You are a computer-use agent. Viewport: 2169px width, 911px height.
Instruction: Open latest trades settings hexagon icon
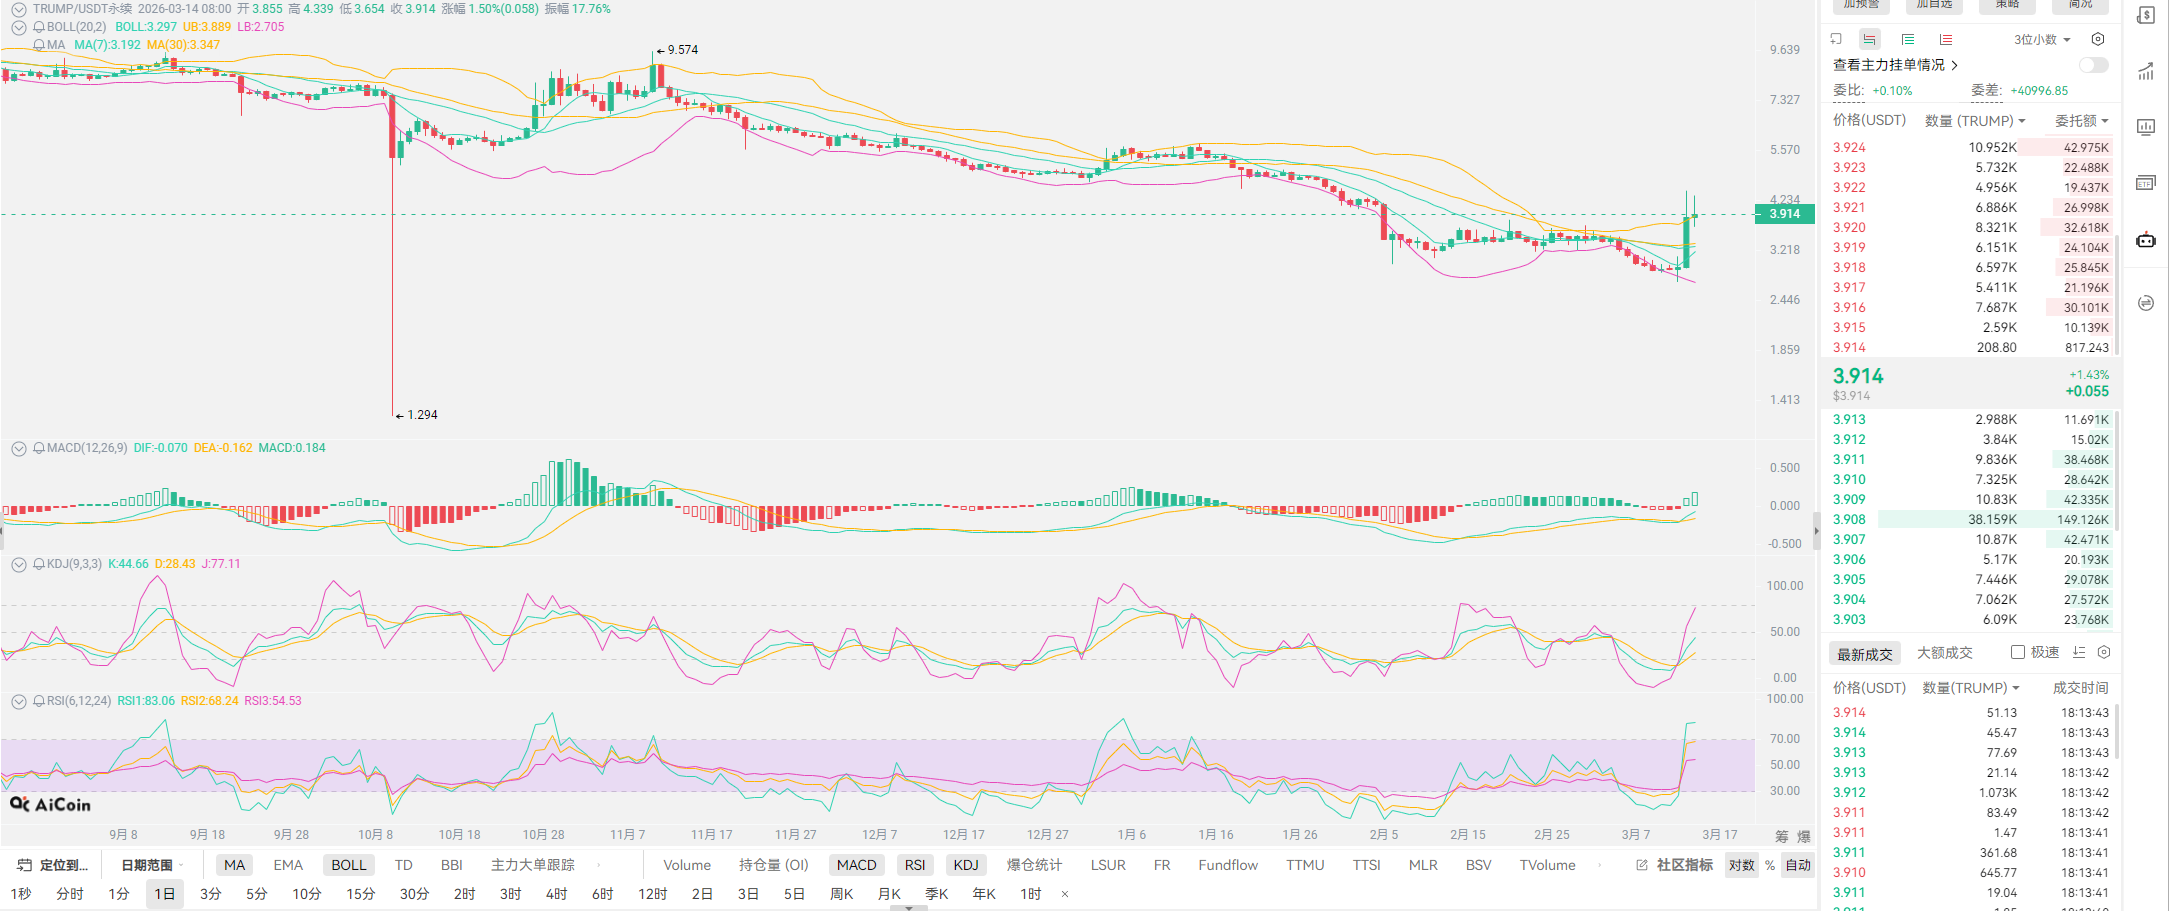[2104, 652]
